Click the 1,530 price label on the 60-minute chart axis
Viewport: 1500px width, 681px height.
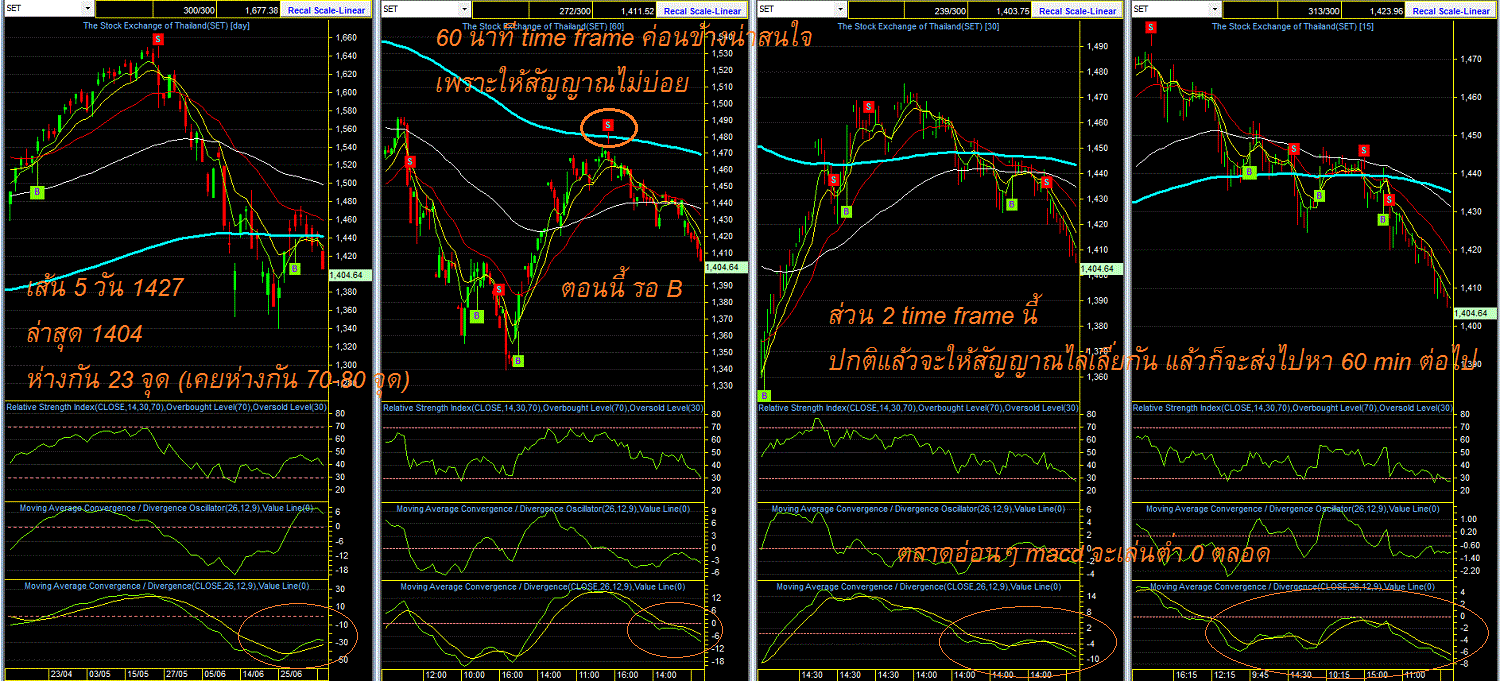coord(721,54)
